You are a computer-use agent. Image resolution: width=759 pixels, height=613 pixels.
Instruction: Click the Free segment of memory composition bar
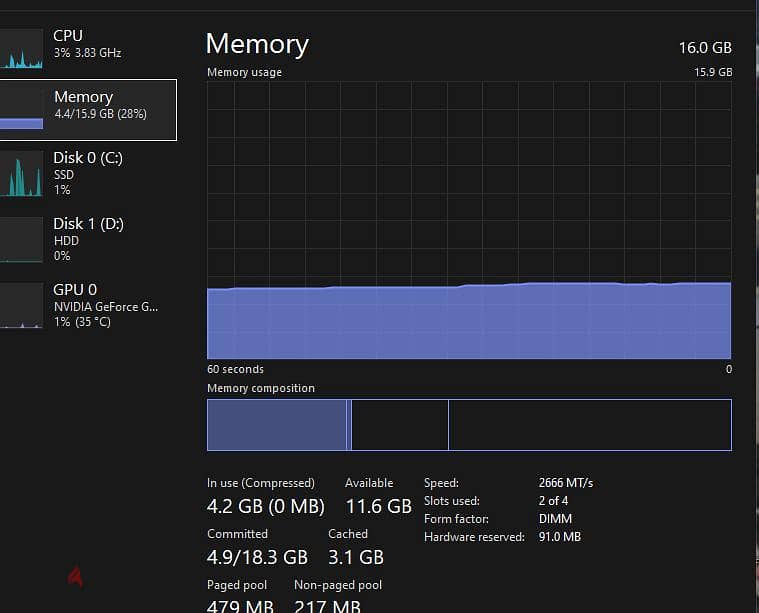[x=590, y=425]
